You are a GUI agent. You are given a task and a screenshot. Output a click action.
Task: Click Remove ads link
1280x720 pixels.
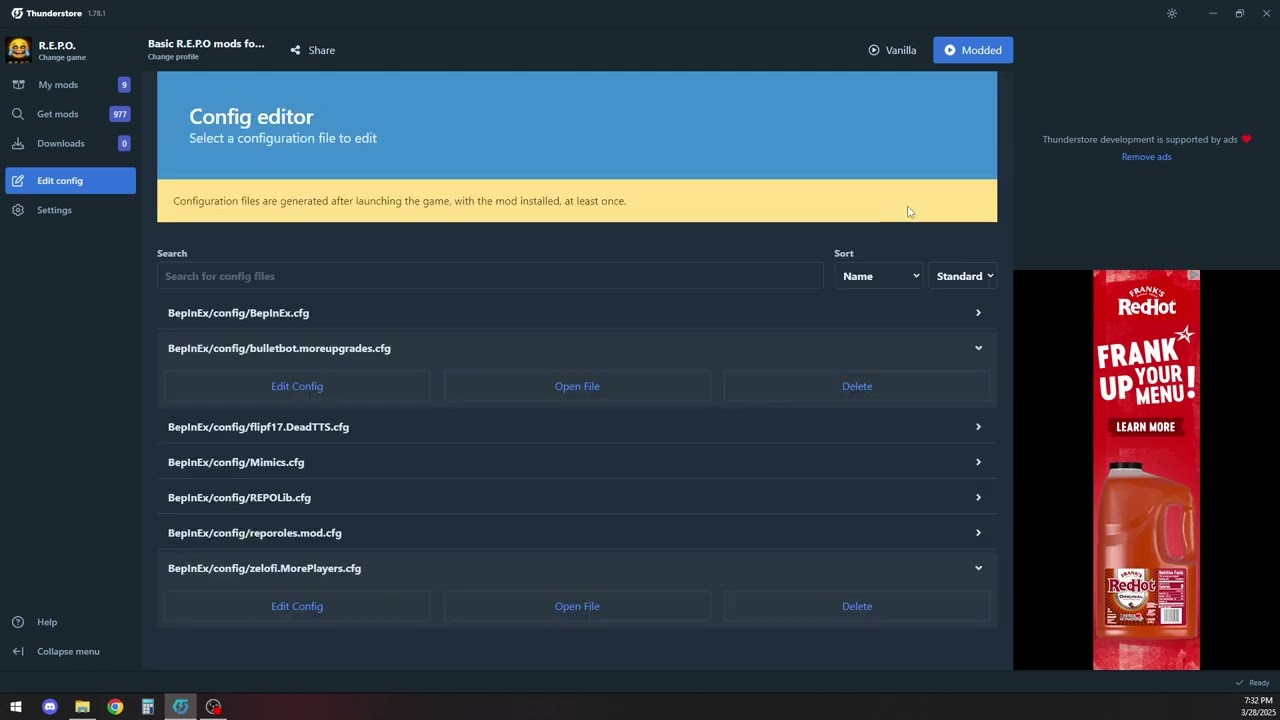pos(1146,157)
